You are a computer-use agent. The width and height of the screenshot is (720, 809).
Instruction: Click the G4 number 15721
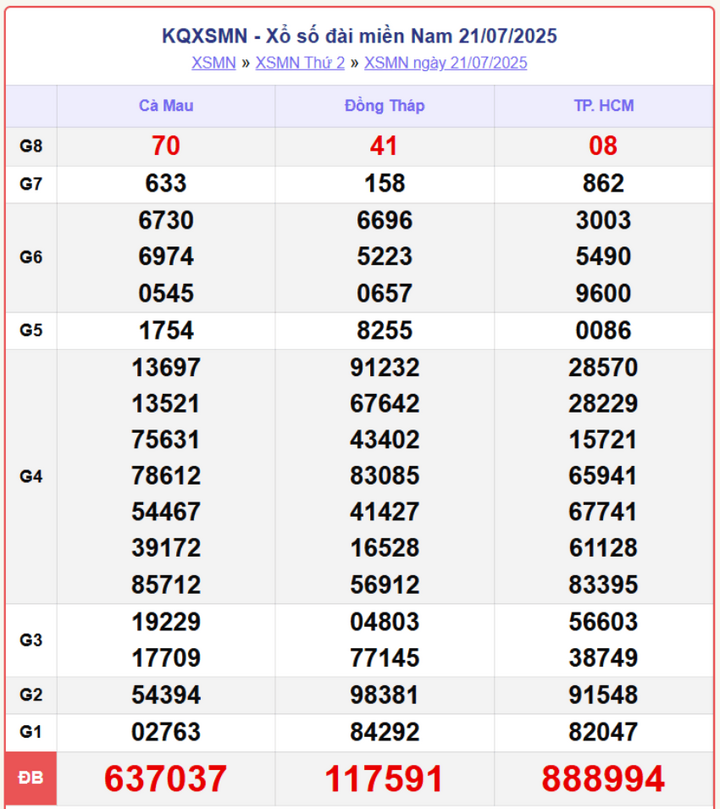(x=603, y=440)
